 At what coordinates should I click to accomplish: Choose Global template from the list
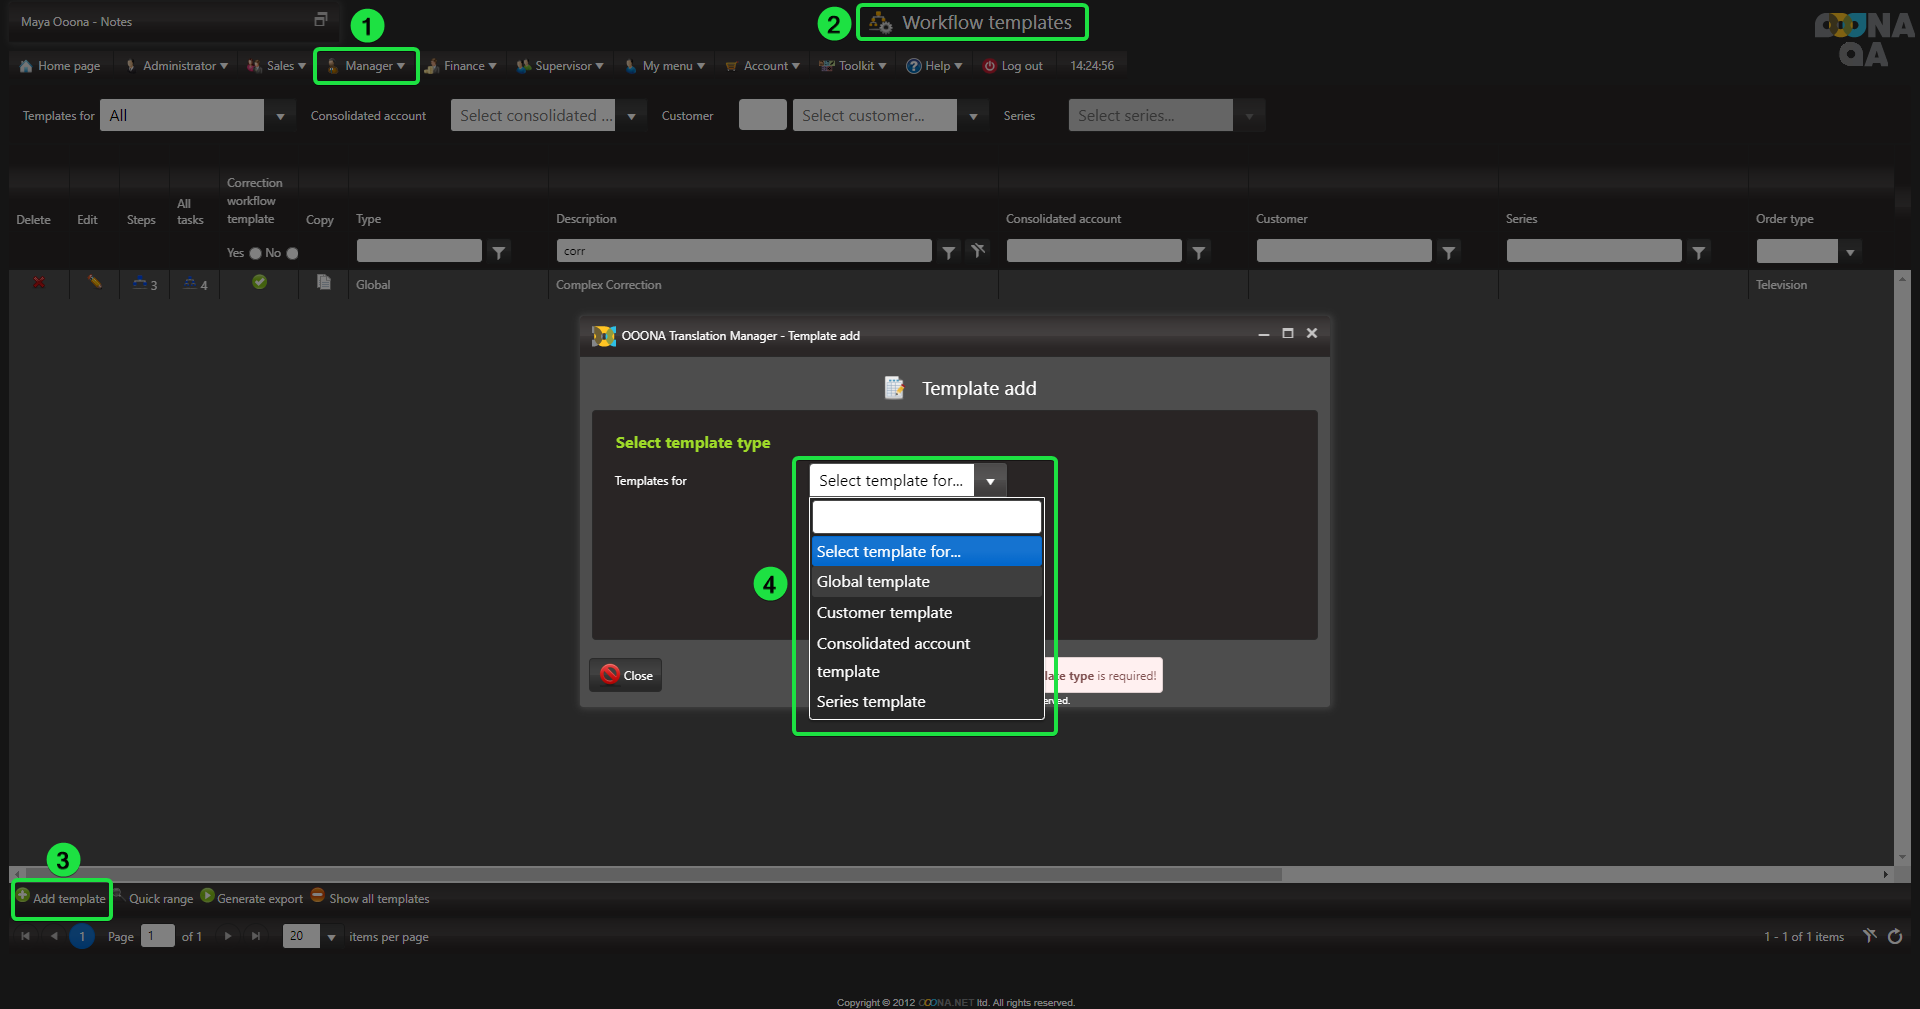pyautogui.click(x=872, y=582)
